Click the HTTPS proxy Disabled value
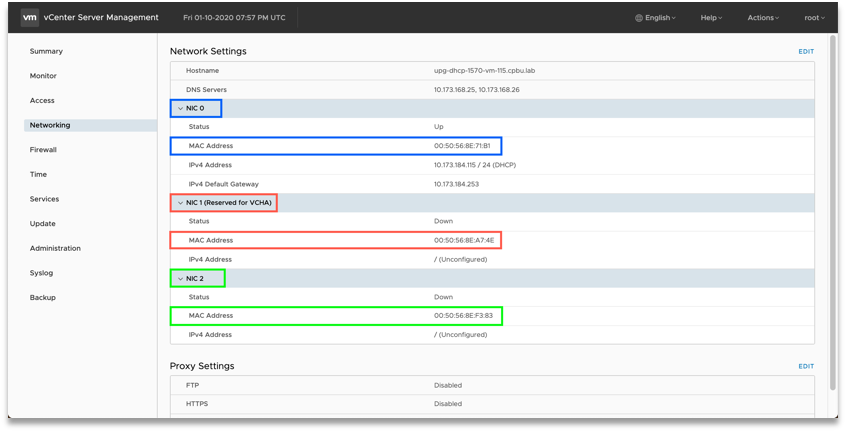The height and width of the screenshot is (432, 846). coord(448,403)
